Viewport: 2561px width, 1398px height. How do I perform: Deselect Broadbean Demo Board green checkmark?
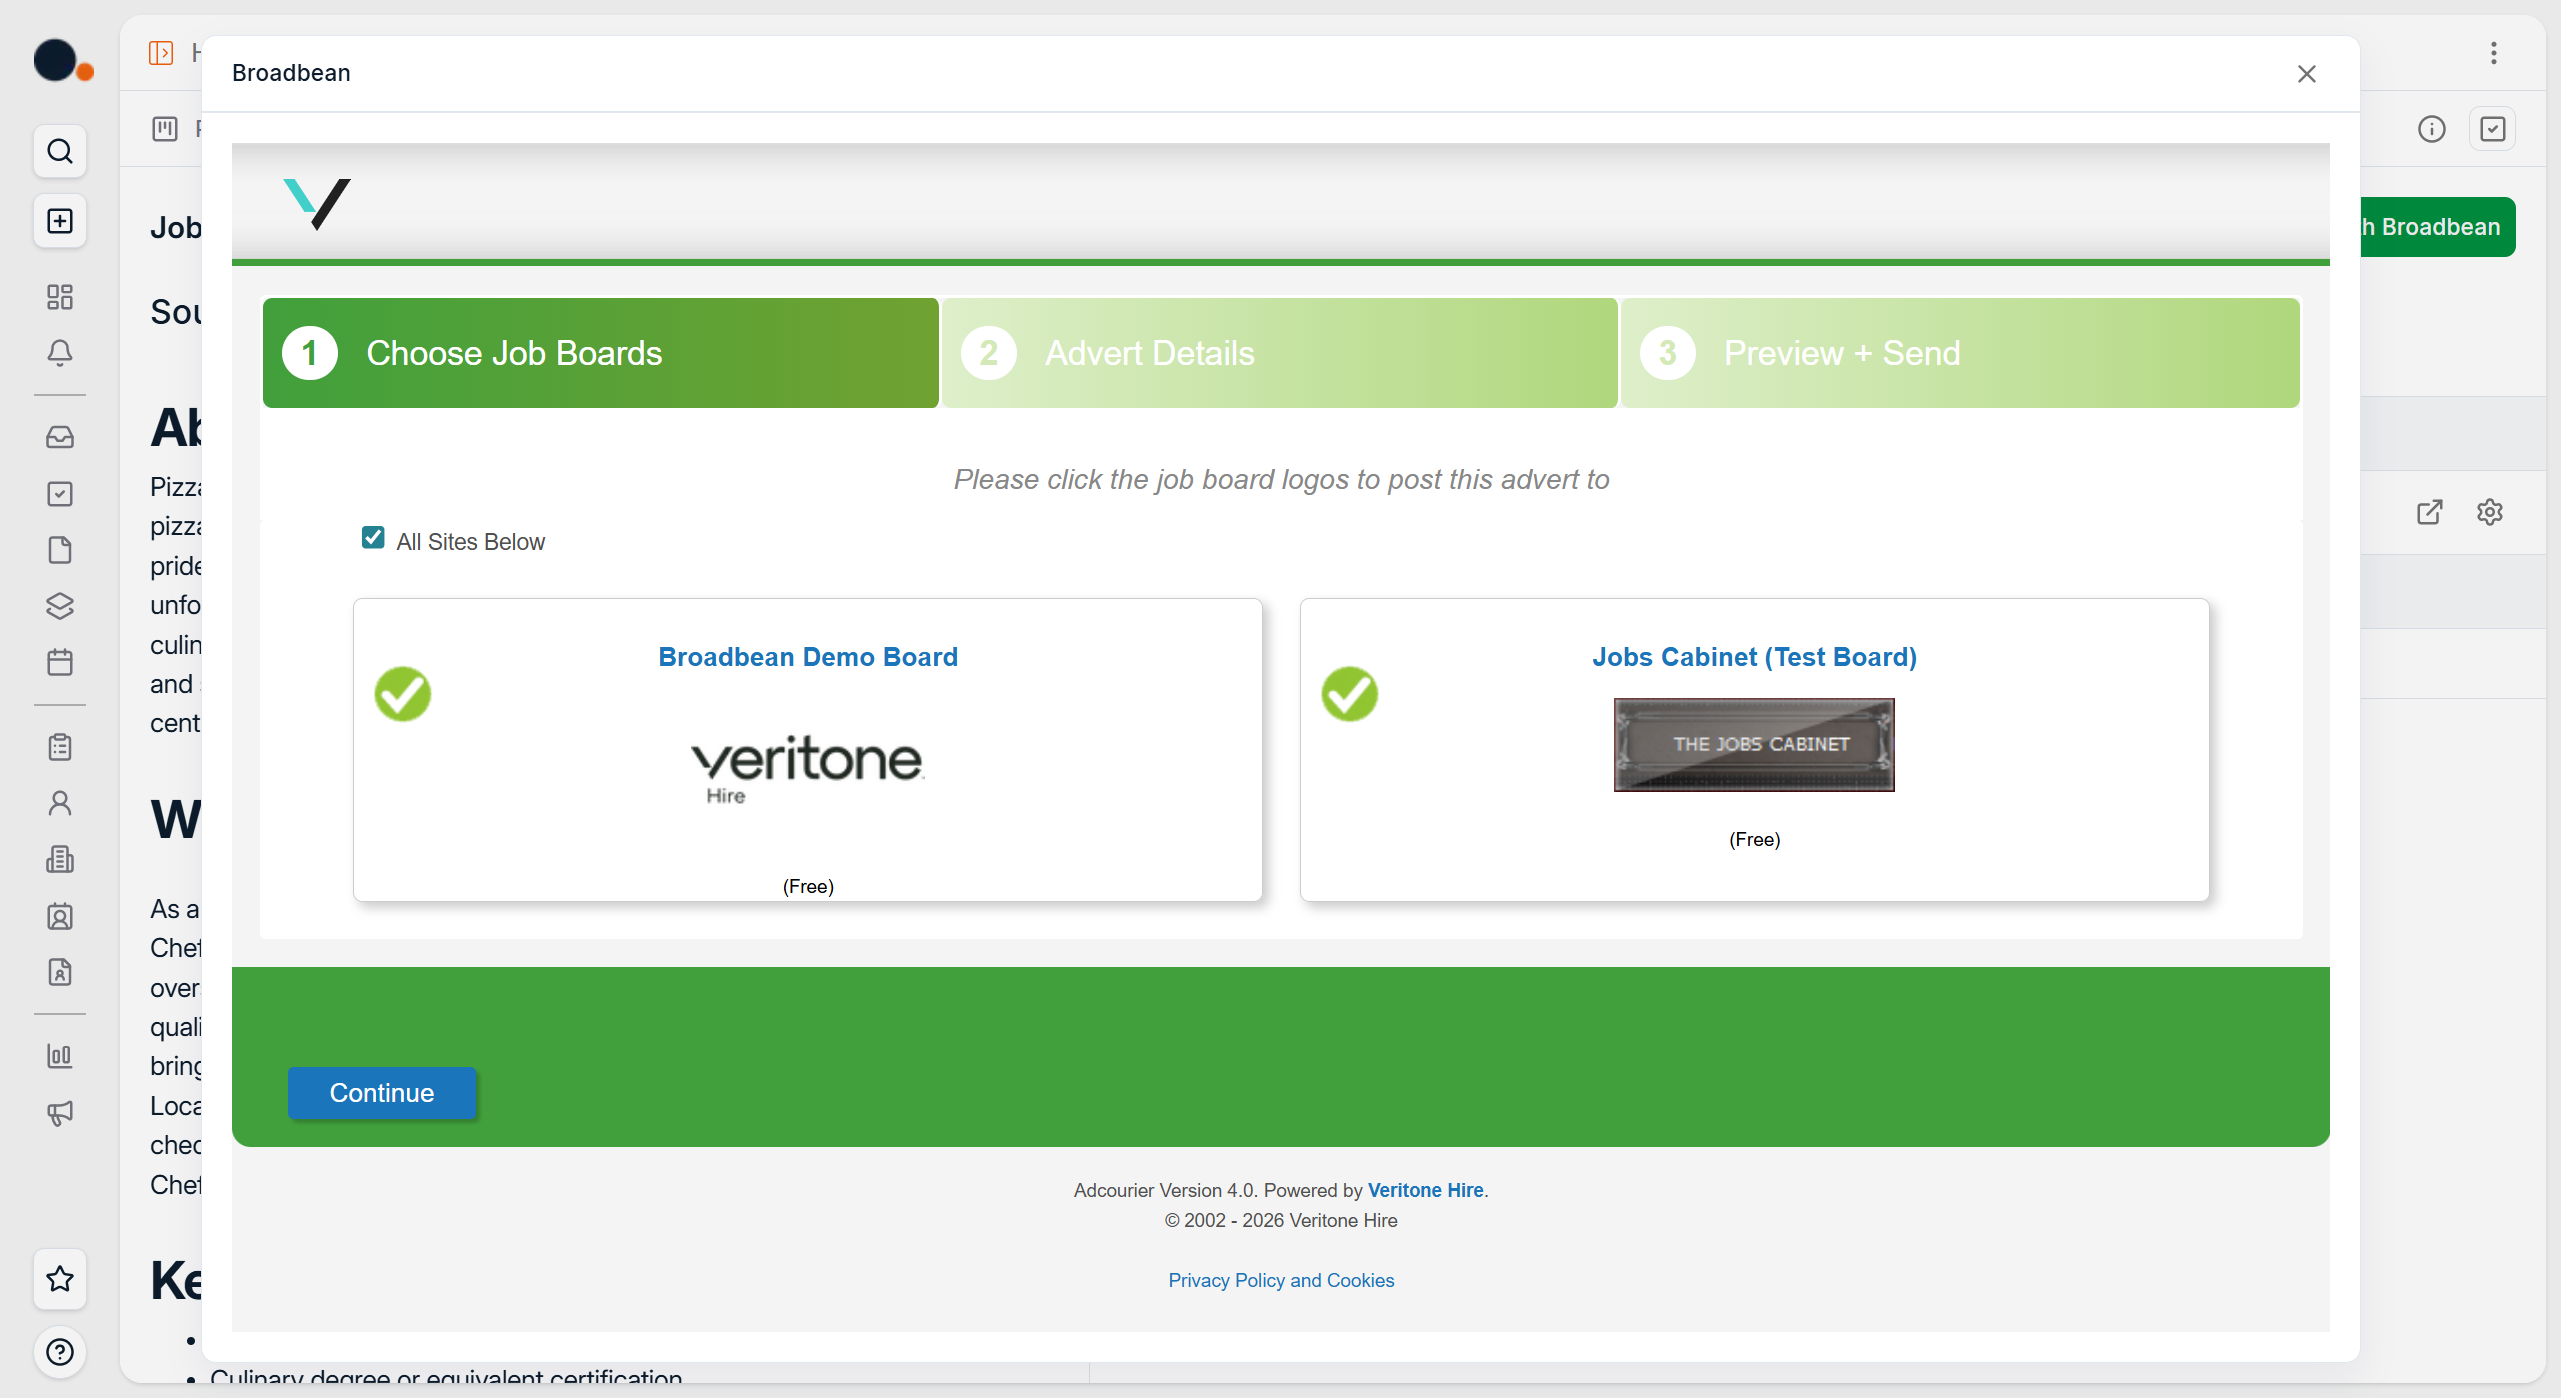(402, 694)
